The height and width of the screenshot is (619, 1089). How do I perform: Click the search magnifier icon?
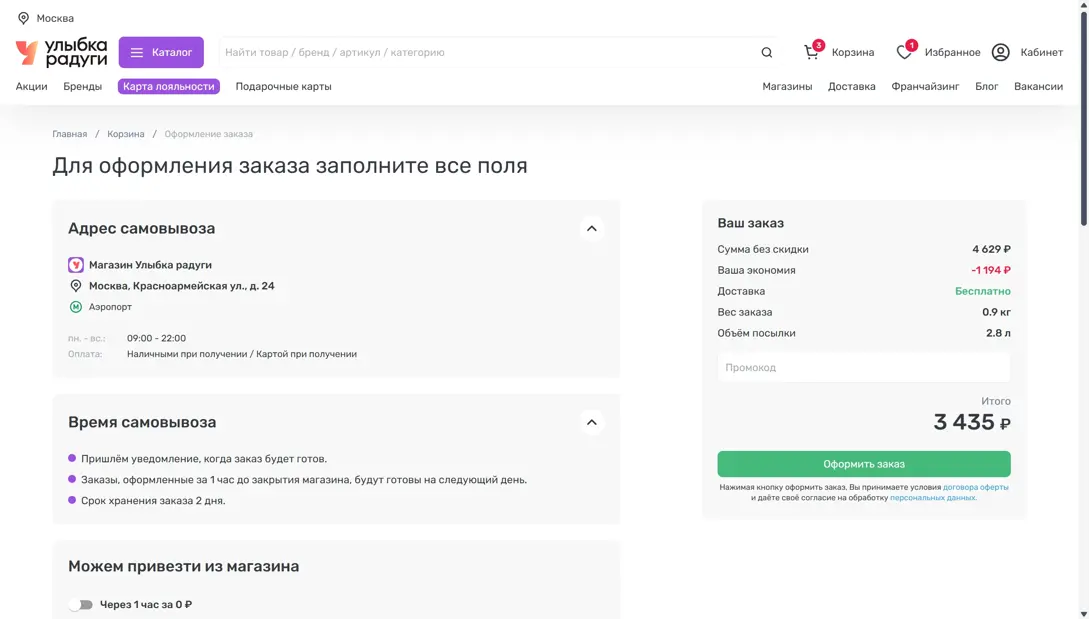point(766,52)
